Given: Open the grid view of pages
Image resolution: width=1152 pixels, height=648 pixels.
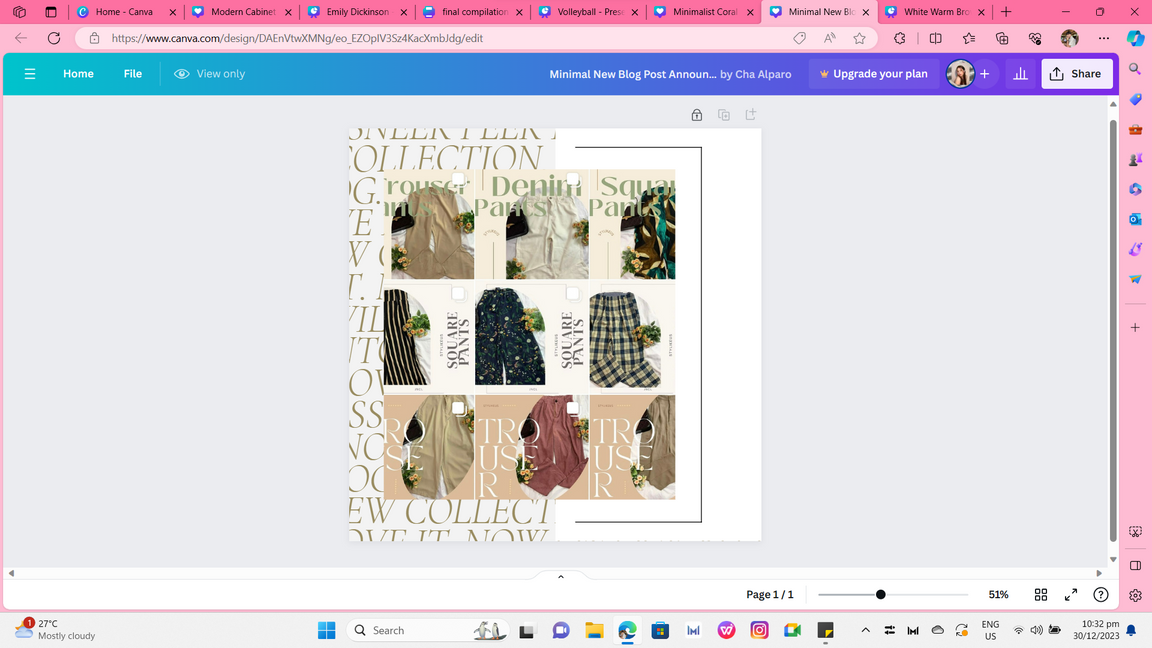Looking at the screenshot, I should [1041, 594].
